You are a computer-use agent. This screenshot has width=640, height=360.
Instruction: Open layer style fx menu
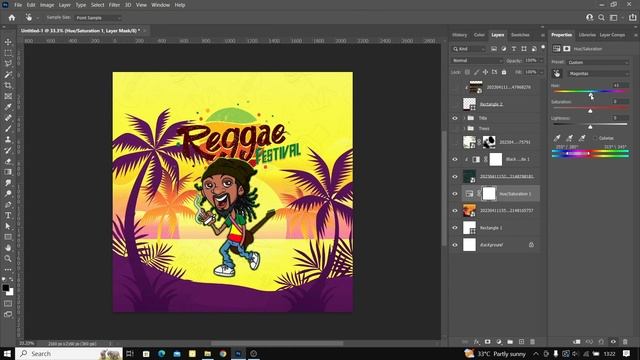476,342
